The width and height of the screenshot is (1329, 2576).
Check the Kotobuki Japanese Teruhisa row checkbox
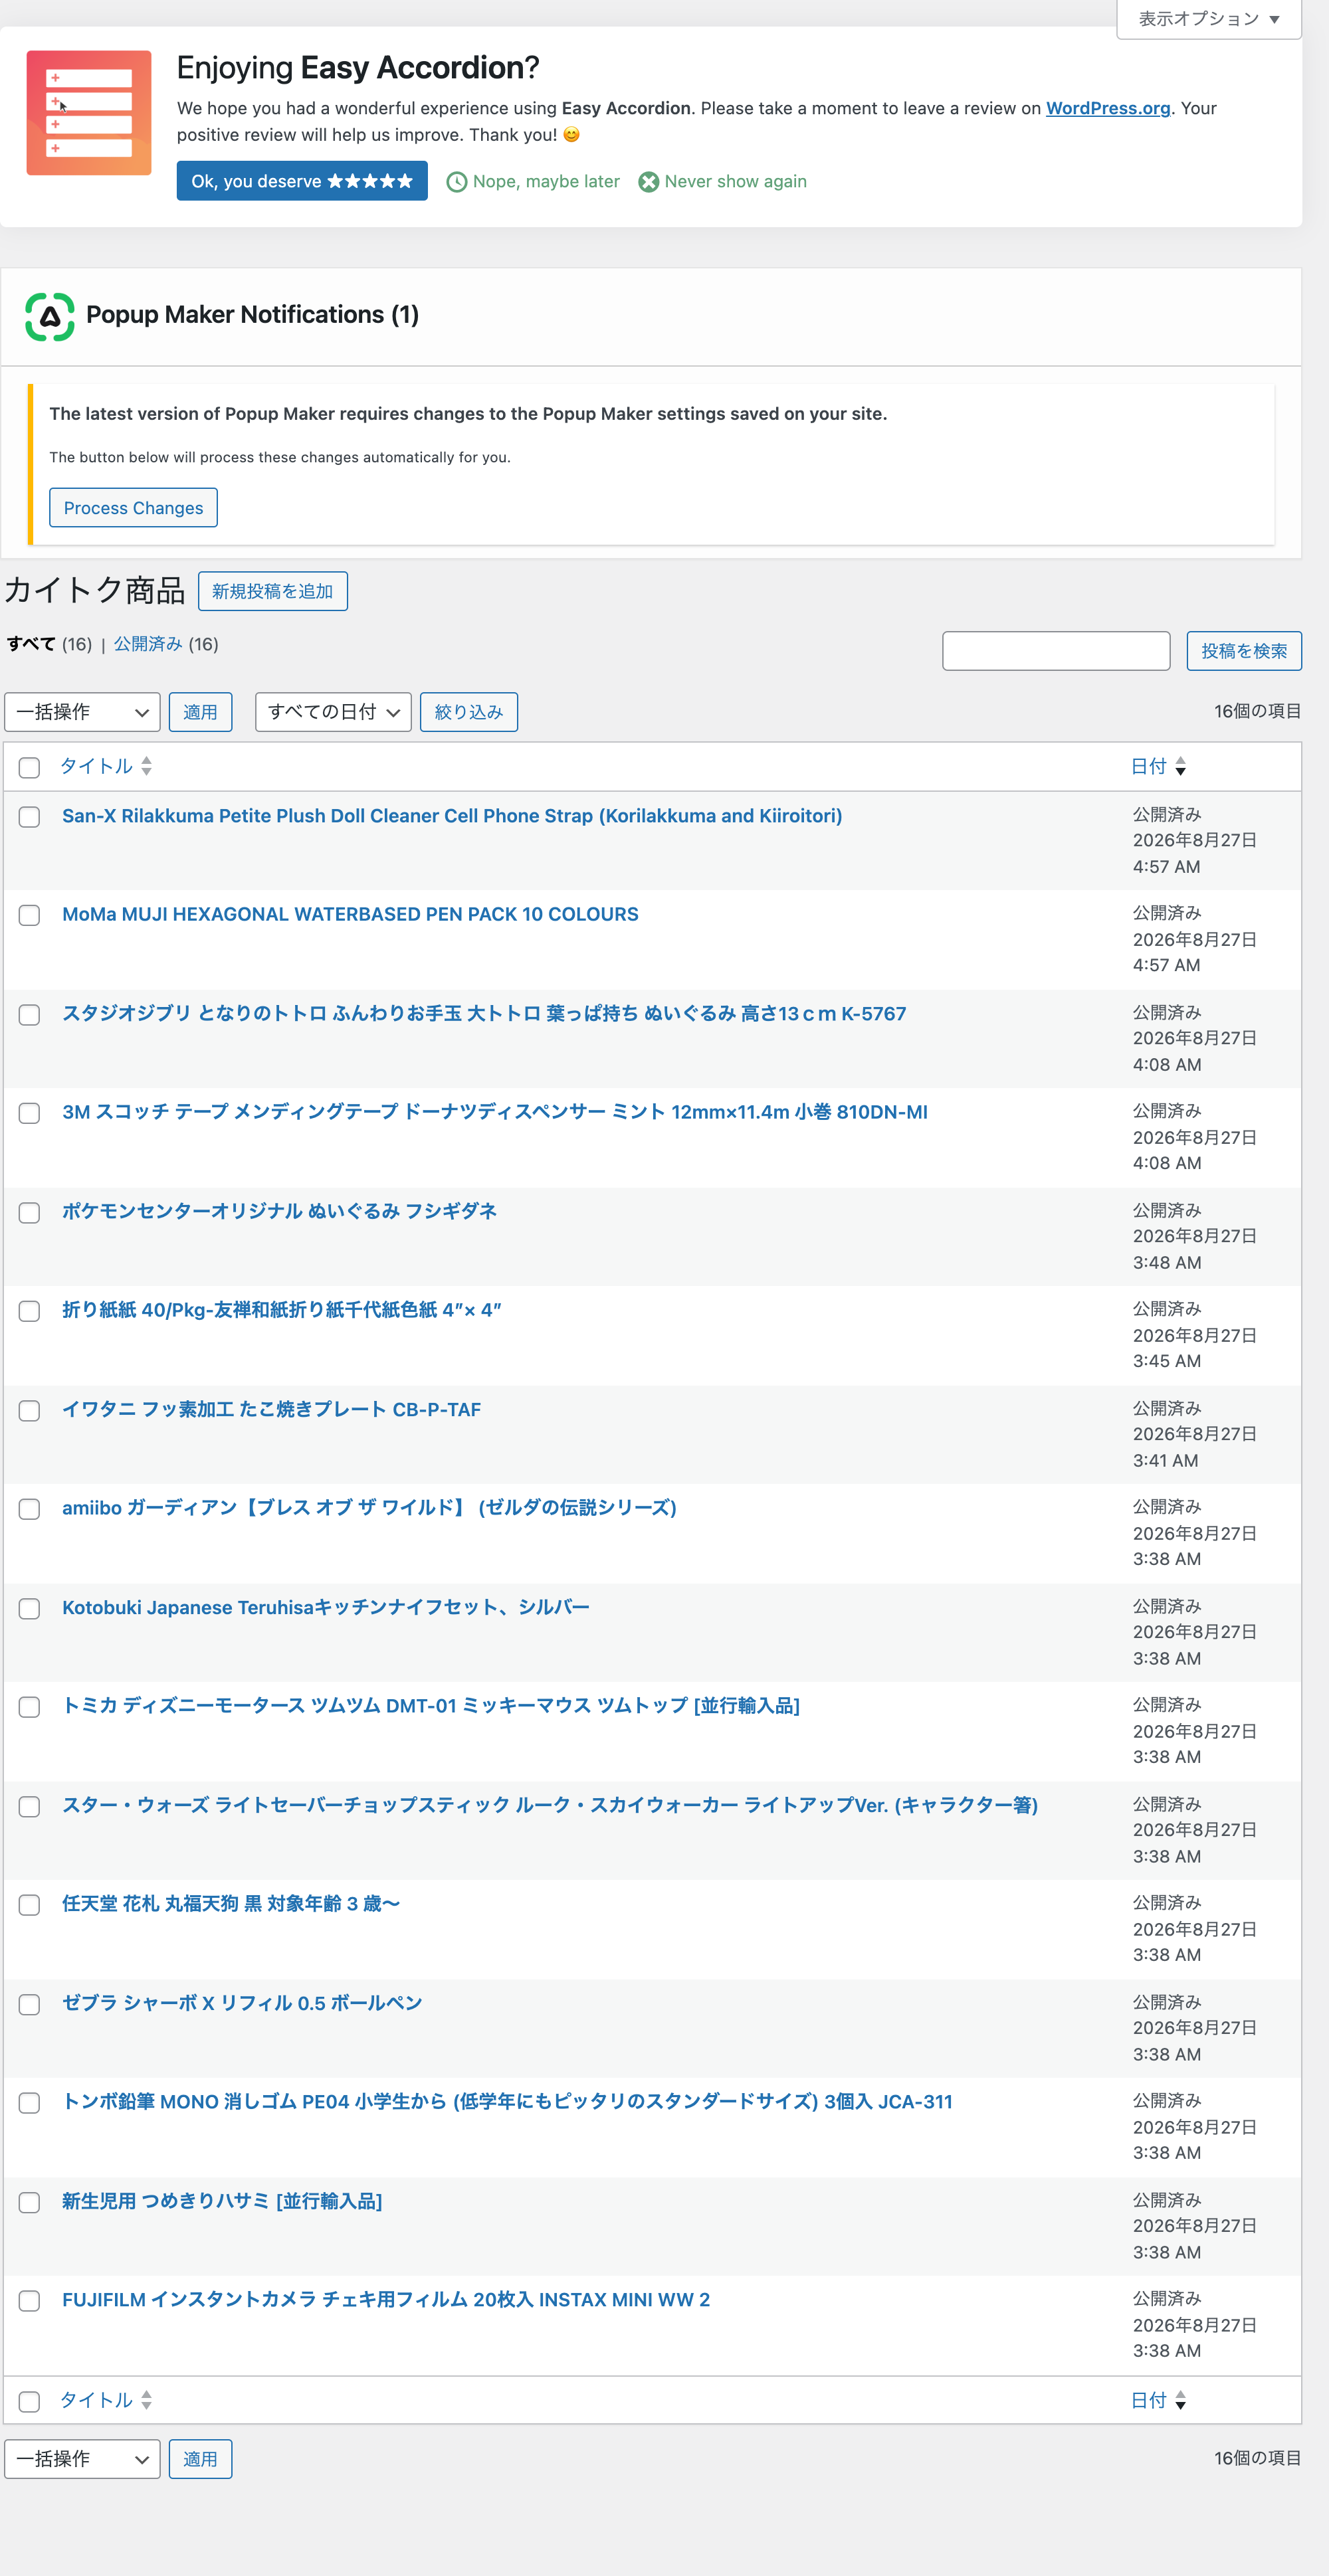click(30, 1609)
